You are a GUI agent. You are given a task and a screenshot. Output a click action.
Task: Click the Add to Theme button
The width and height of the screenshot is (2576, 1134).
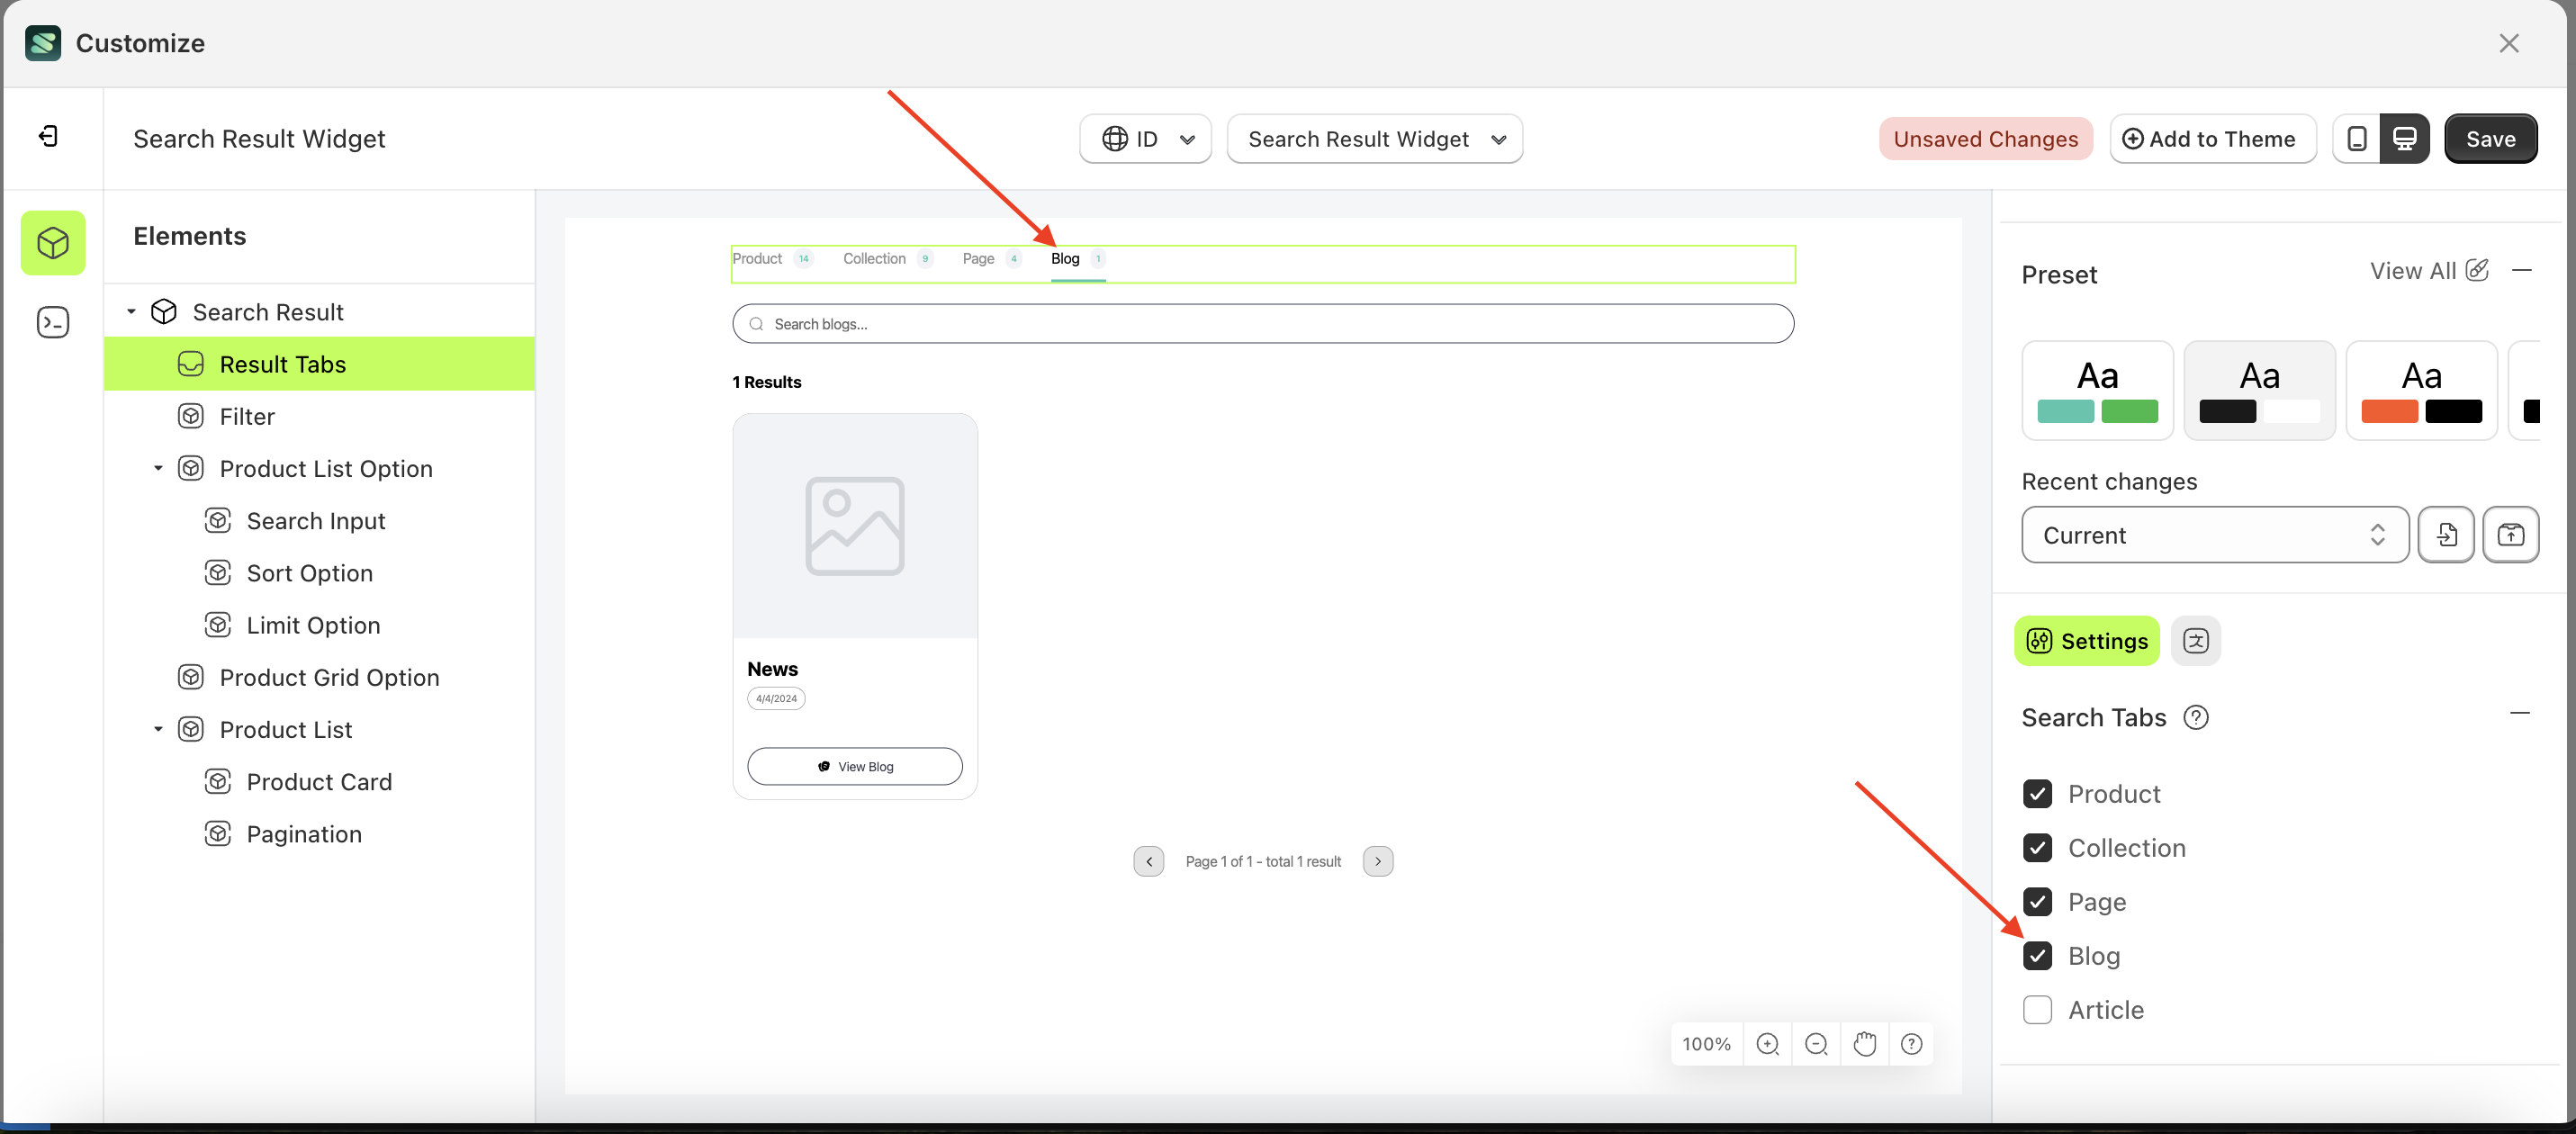coord(2212,138)
